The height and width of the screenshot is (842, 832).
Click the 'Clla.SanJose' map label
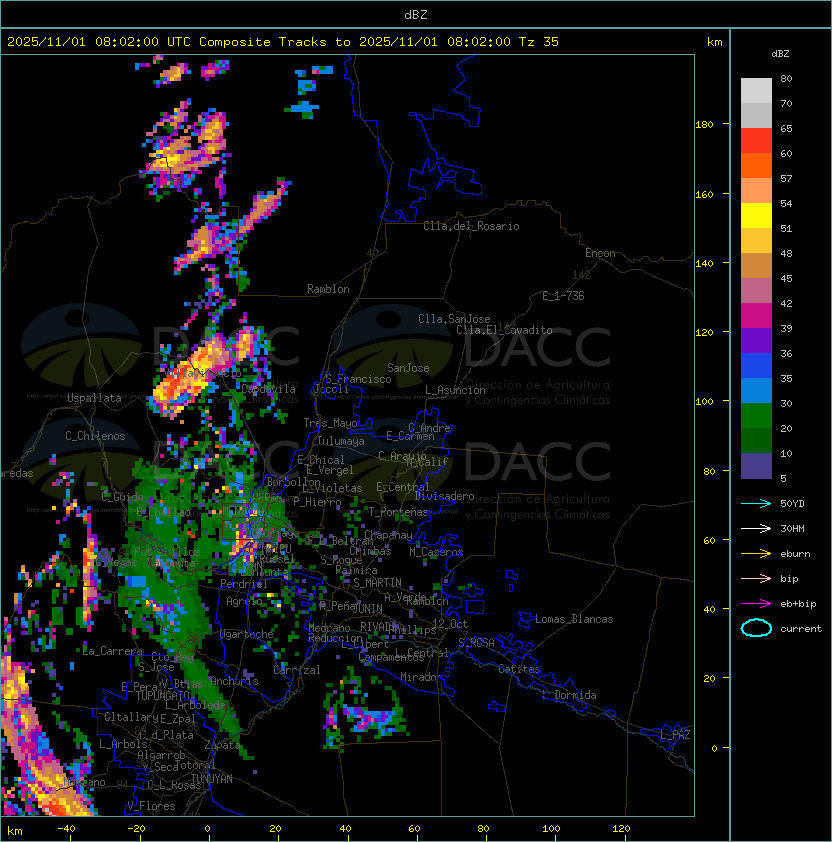pos(454,319)
